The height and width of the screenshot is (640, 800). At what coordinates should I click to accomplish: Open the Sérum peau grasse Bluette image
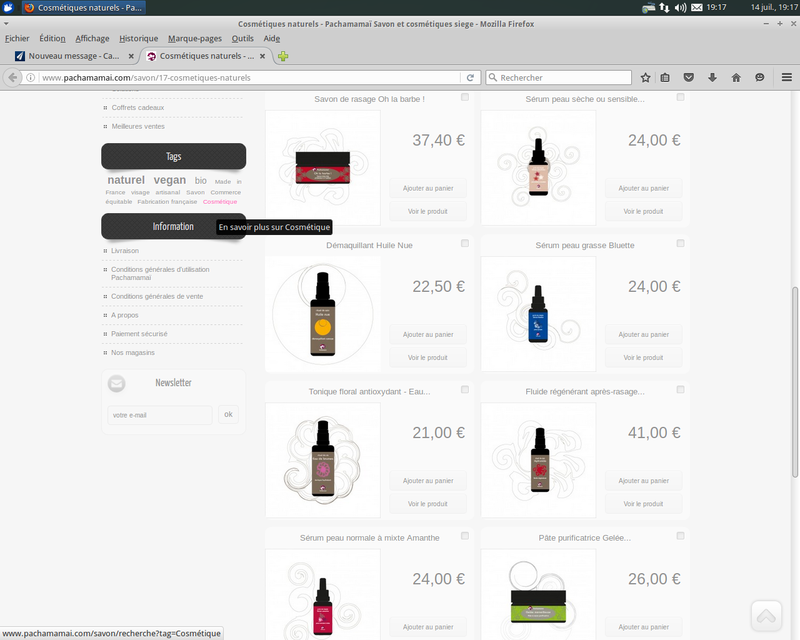(538, 314)
